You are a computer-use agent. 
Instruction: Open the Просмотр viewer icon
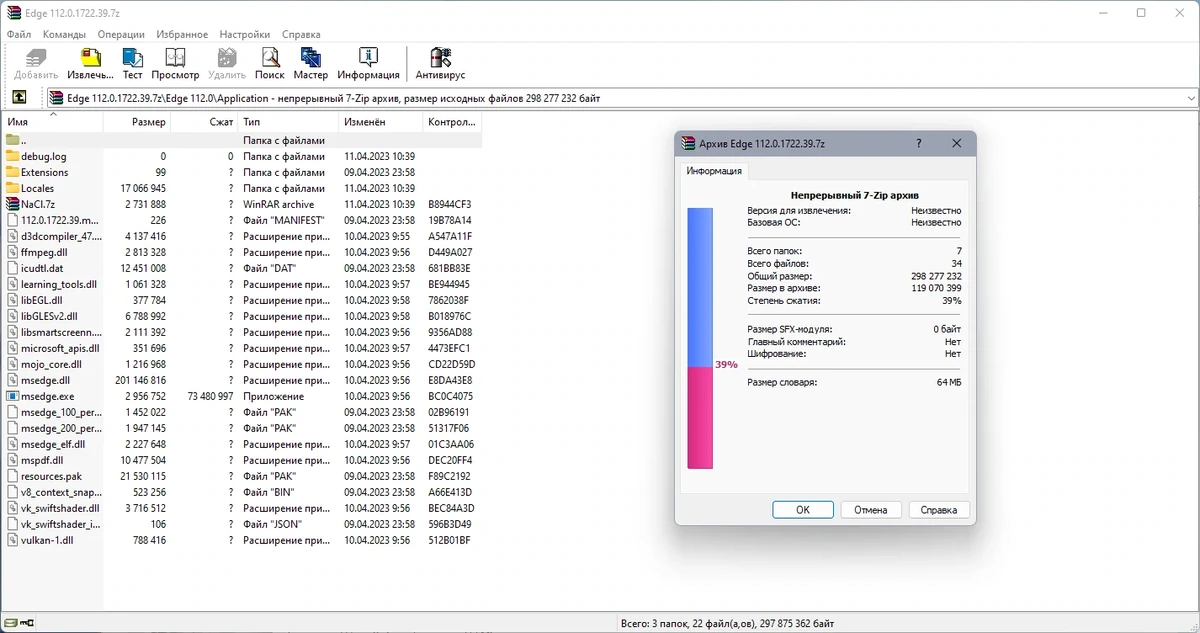(x=176, y=57)
